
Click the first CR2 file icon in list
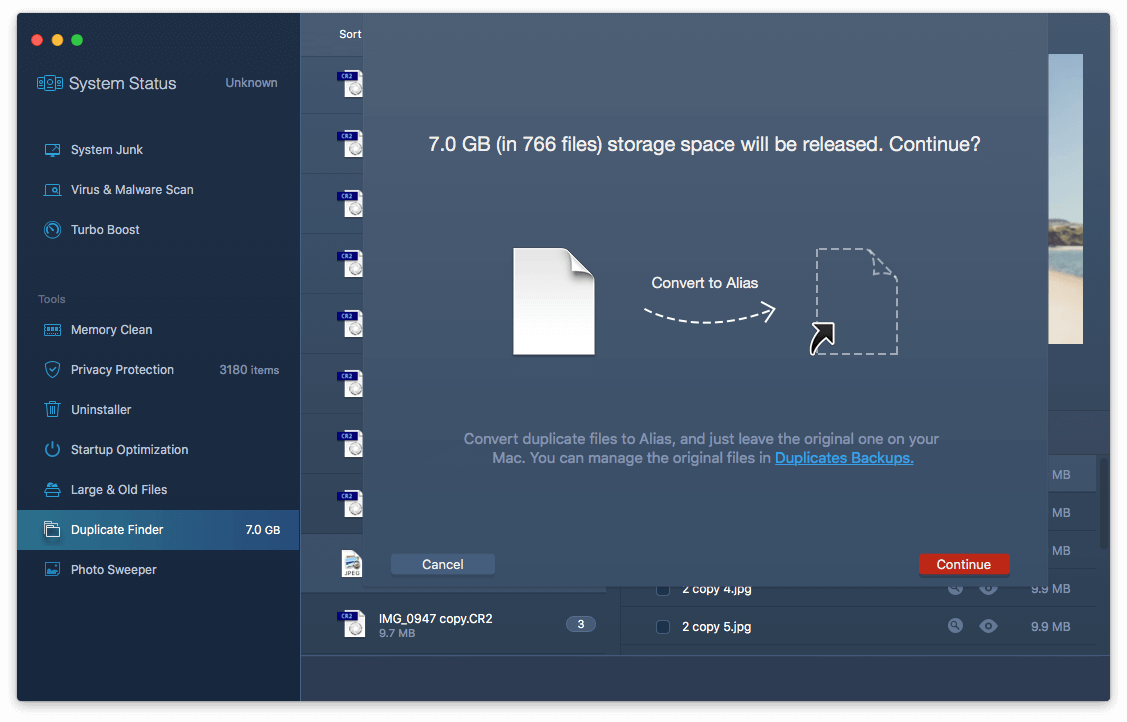(x=351, y=83)
